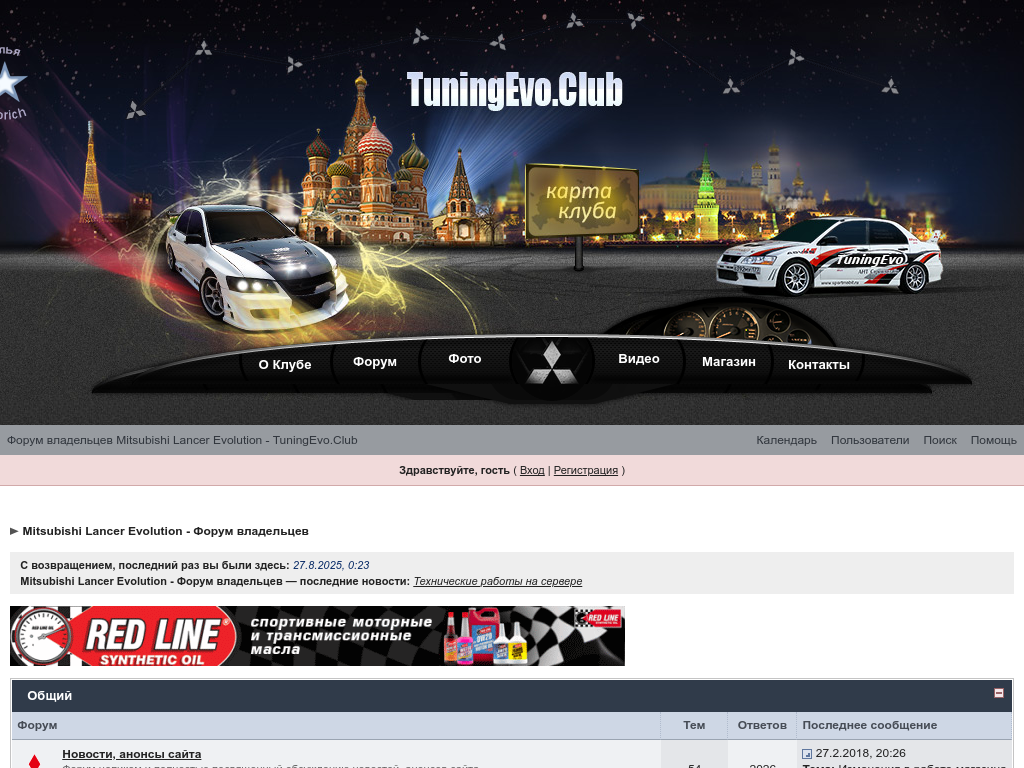Click the red Mitsubishi icon beside Новости forum
This screenshot has width=1024, height=768.
(x=34, y=761)
